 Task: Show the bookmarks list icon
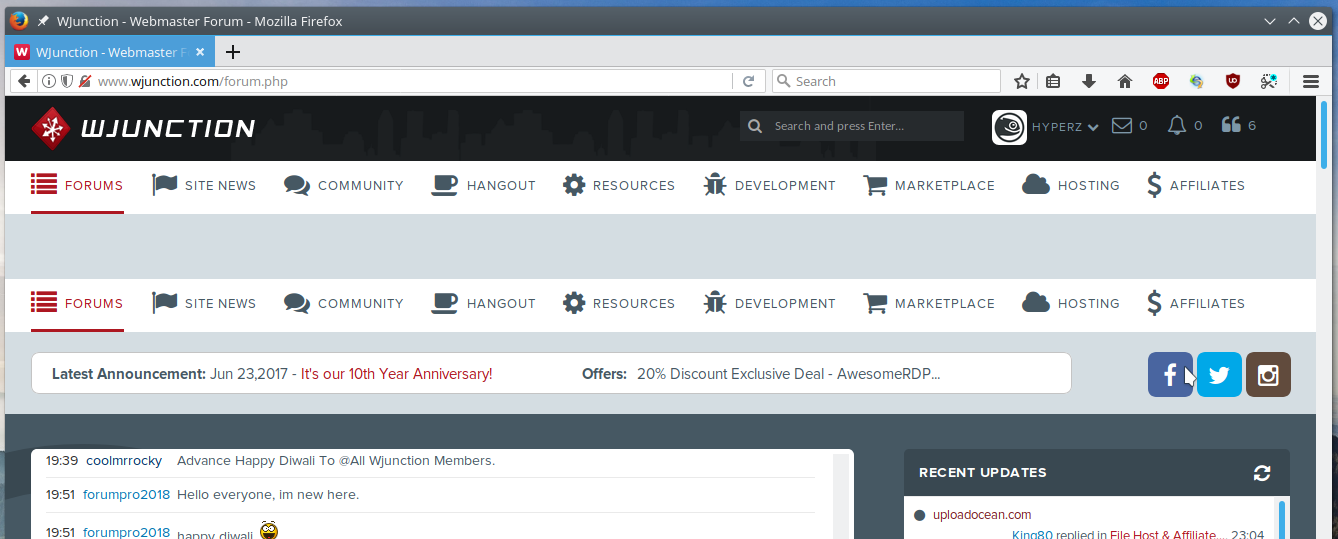[x=1054, y=81]
